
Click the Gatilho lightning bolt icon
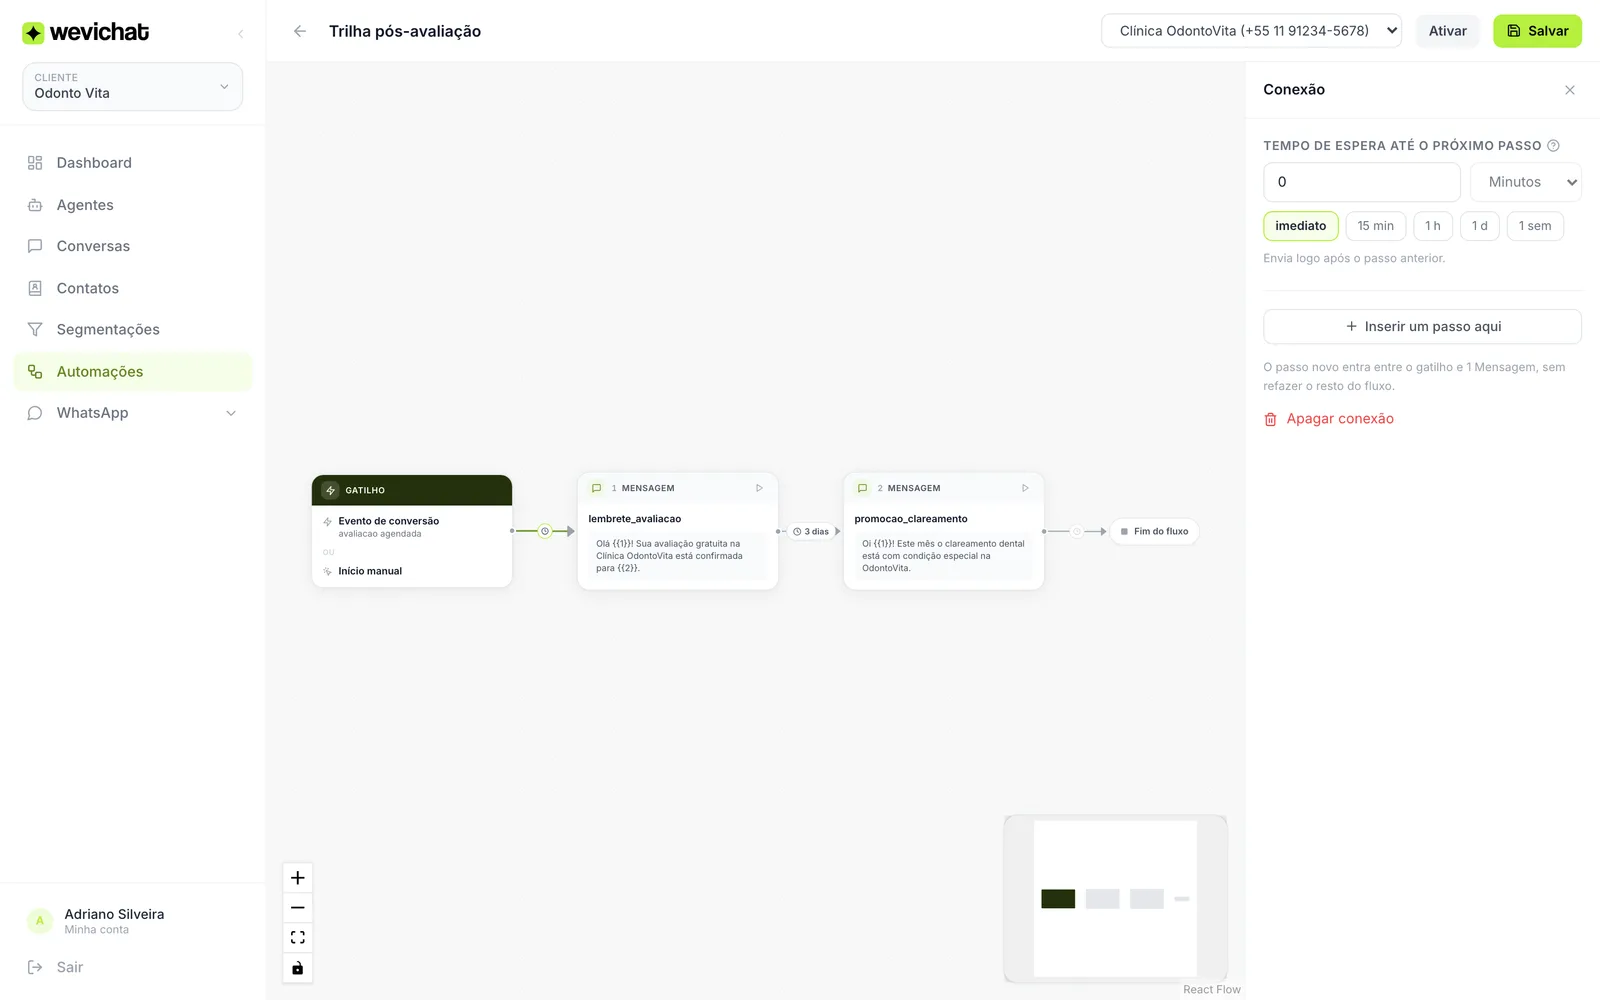330,491
